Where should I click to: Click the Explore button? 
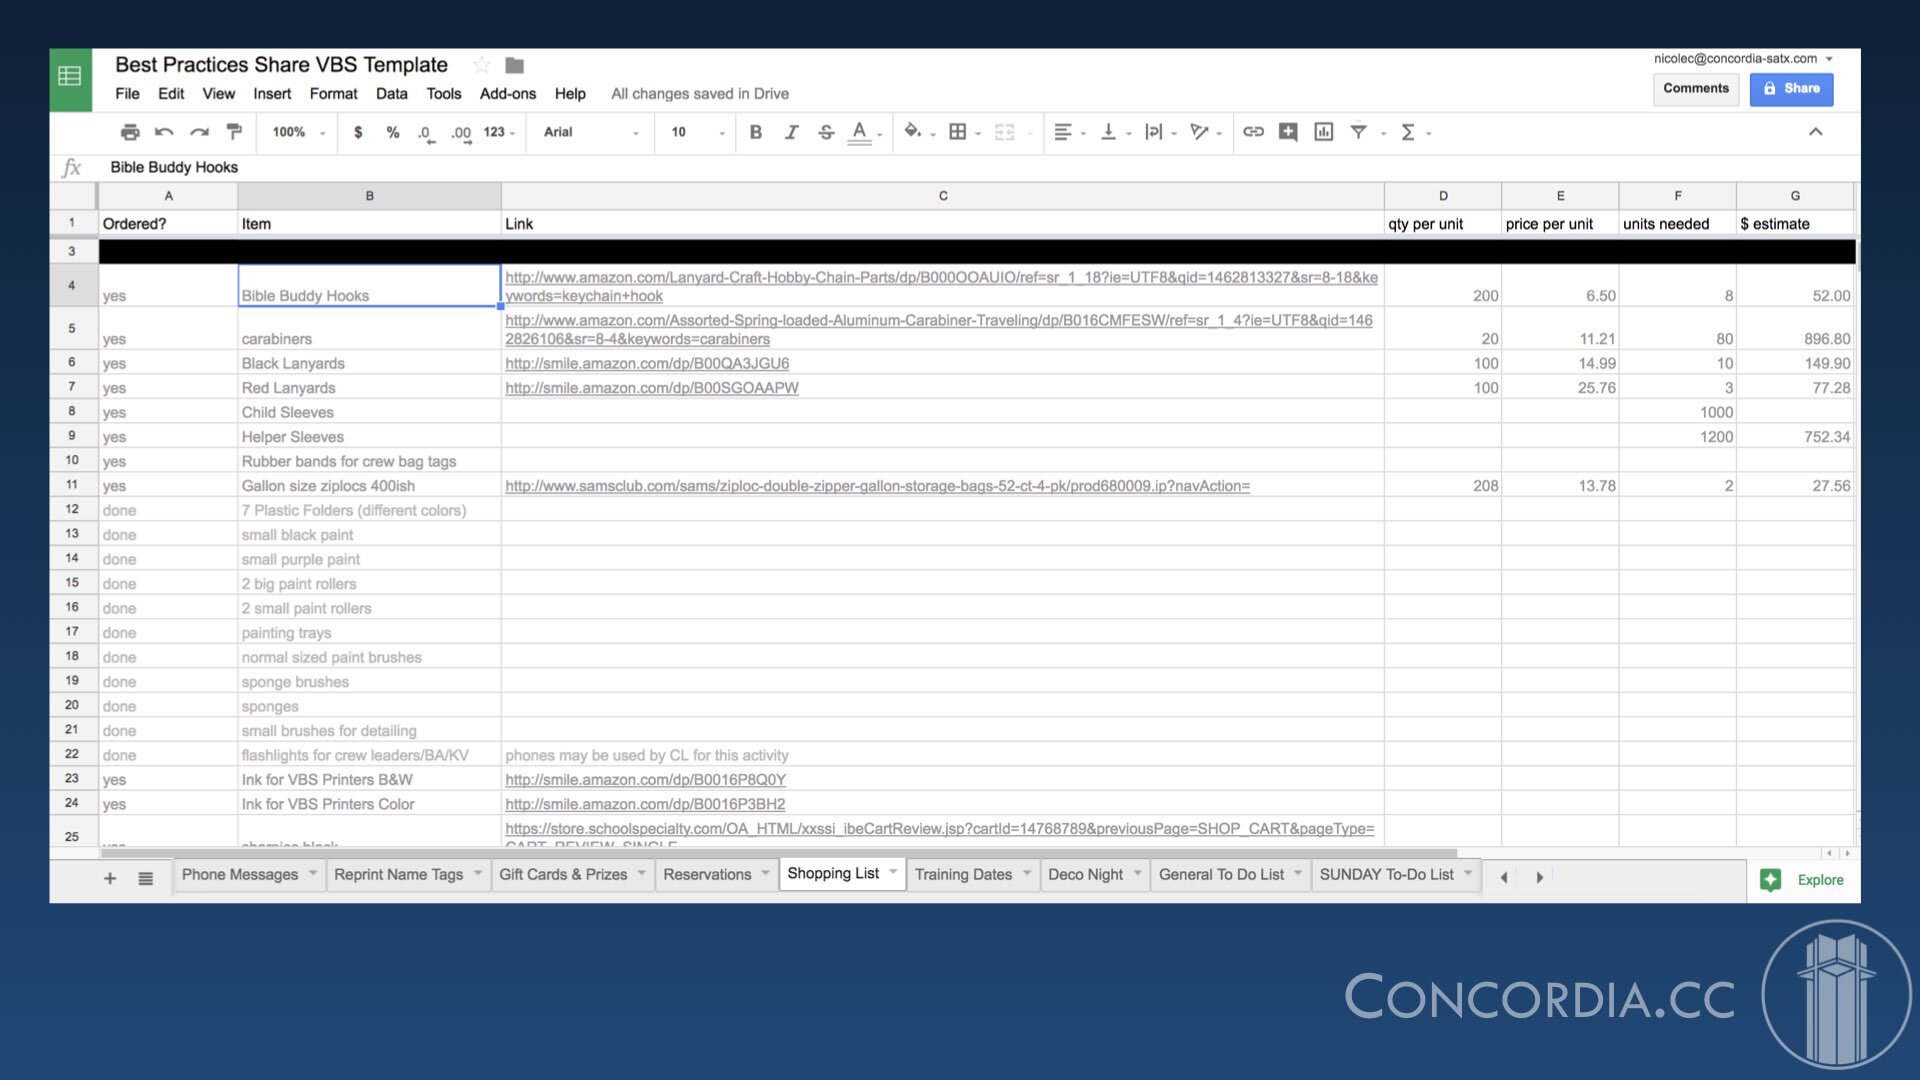(x=1803, y=880)
